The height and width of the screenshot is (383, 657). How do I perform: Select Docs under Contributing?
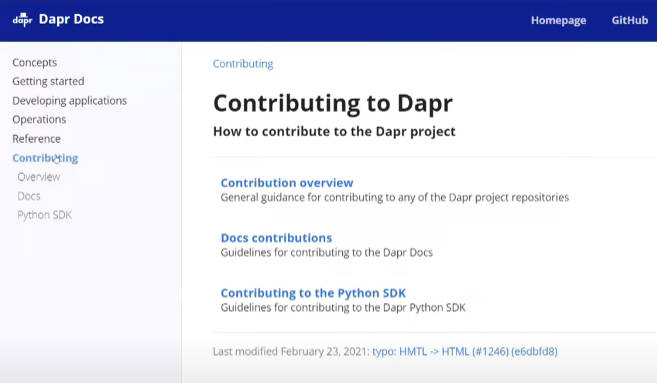[x=29, y=196]
